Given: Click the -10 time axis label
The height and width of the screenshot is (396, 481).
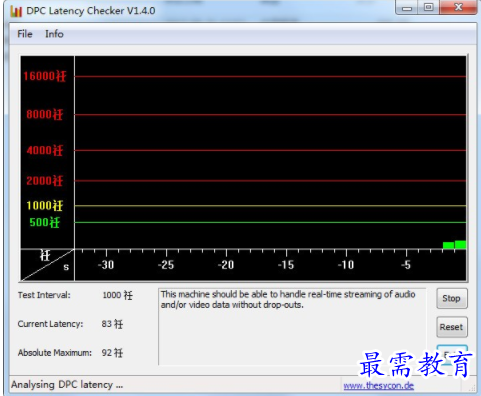Looking at the screenshot, I should pos(346,265).
